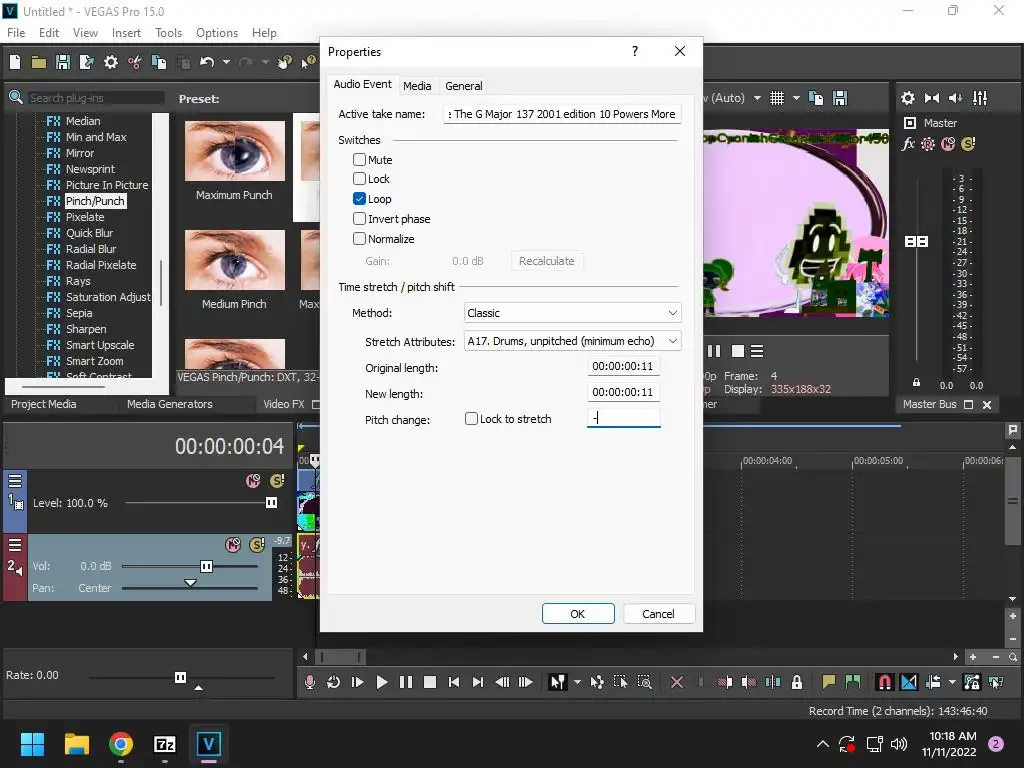Open the Options menu
Image resolution: width=1024 pixels, height=768 pixels.
click(217, 33)
